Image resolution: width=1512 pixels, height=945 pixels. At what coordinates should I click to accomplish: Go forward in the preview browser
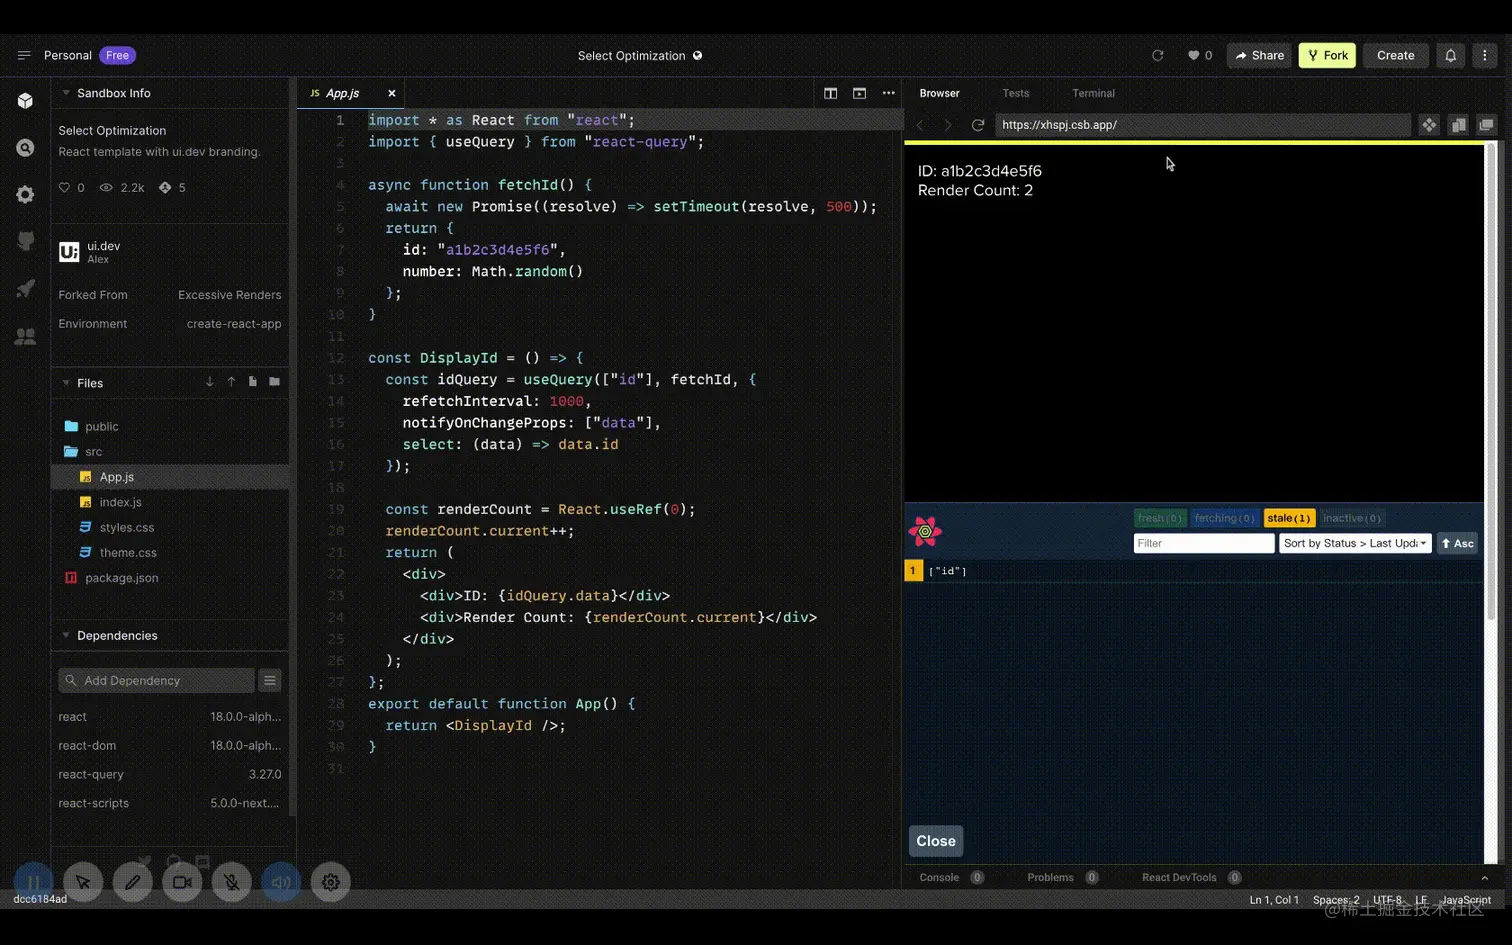pos(949,125)
